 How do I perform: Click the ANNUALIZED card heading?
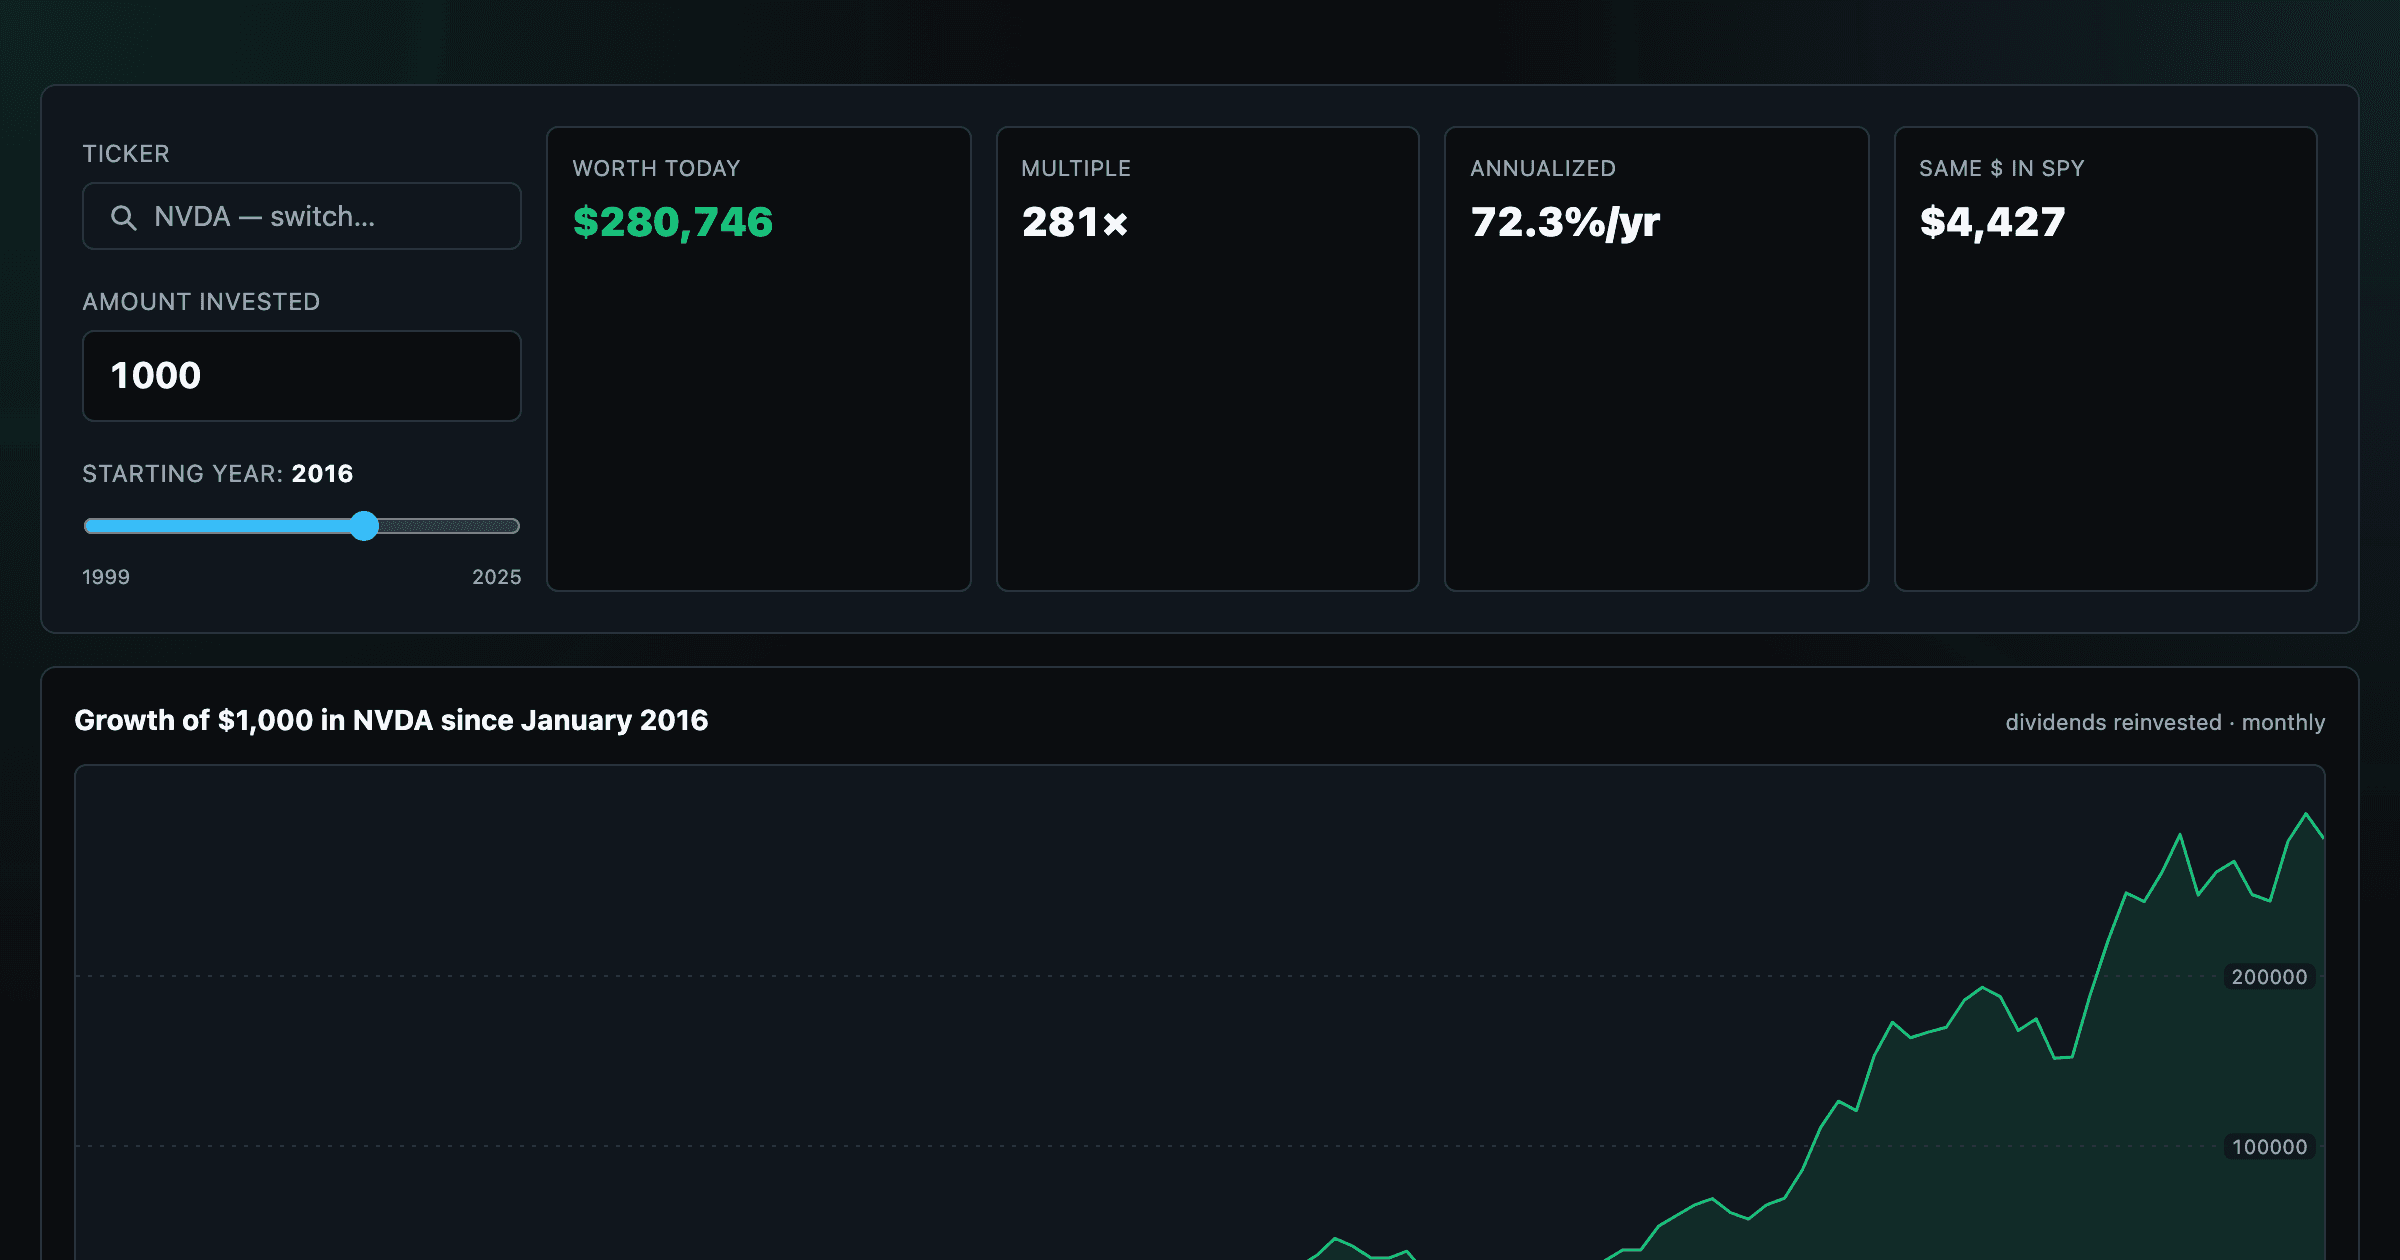[1543, 168]
